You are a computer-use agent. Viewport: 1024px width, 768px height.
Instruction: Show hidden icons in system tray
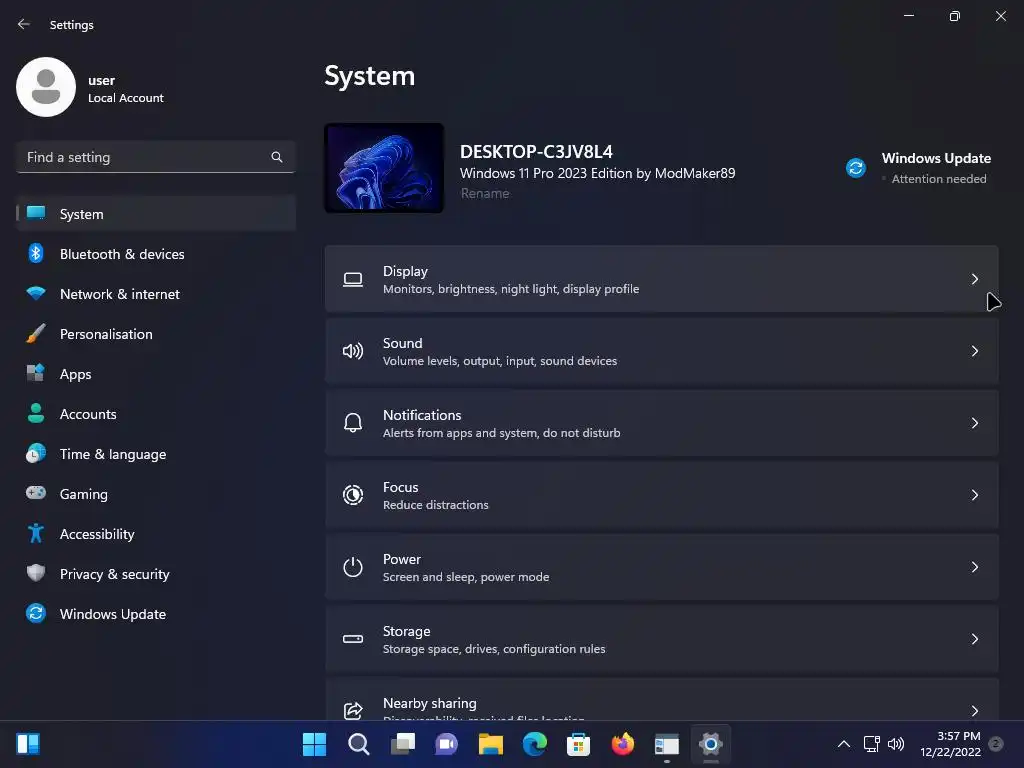pyautogui.click(x=844, y=744)
